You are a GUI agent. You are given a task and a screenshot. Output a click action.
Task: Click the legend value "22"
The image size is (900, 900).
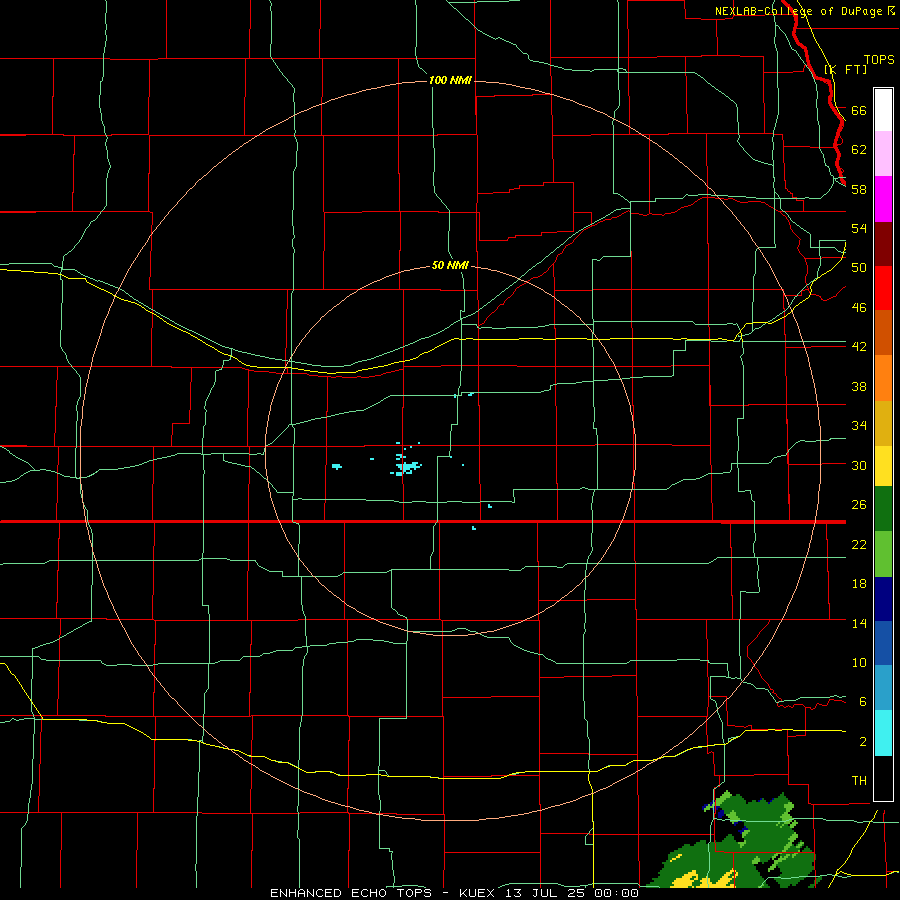tap(859, 544)
